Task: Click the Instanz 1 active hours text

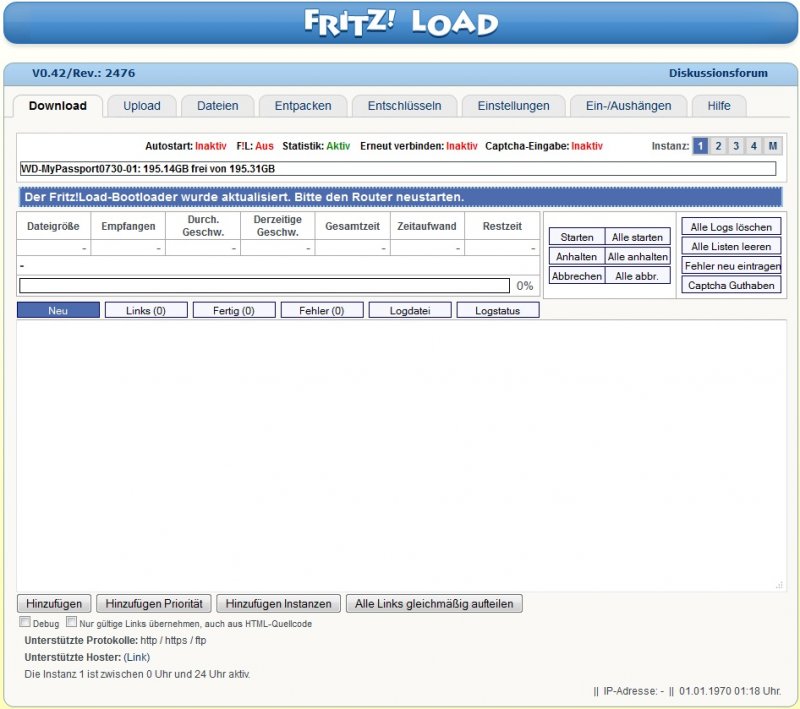Action: point(137,674)
